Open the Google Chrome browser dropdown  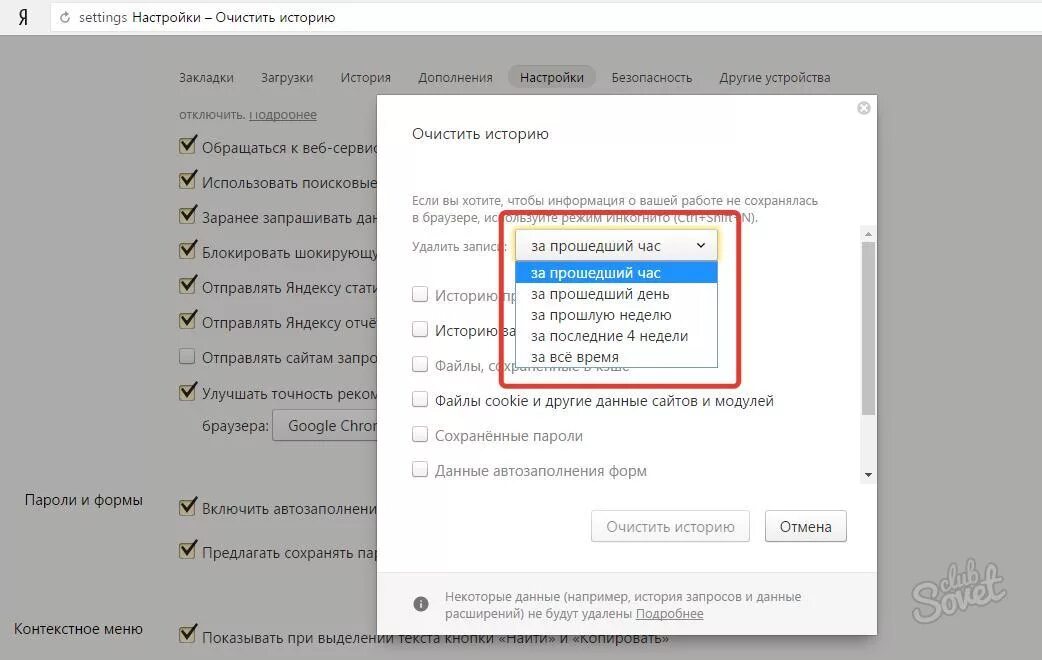pos(325,426)
